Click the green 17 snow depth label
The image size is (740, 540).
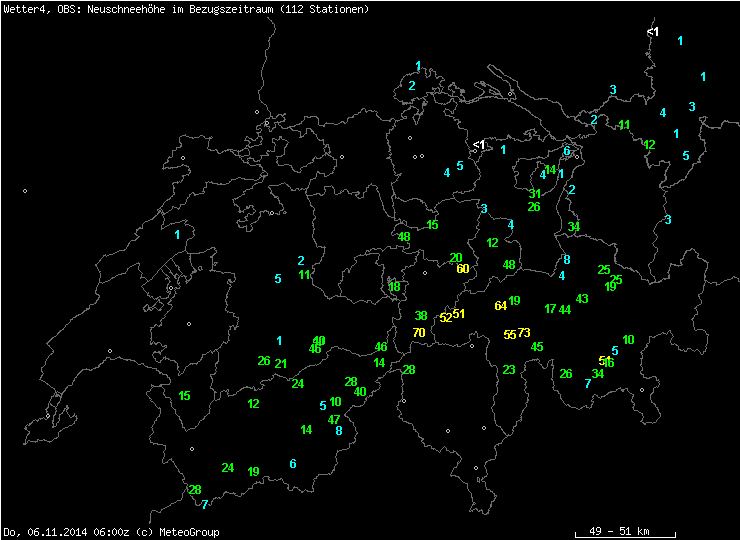[x=550, y=309]
